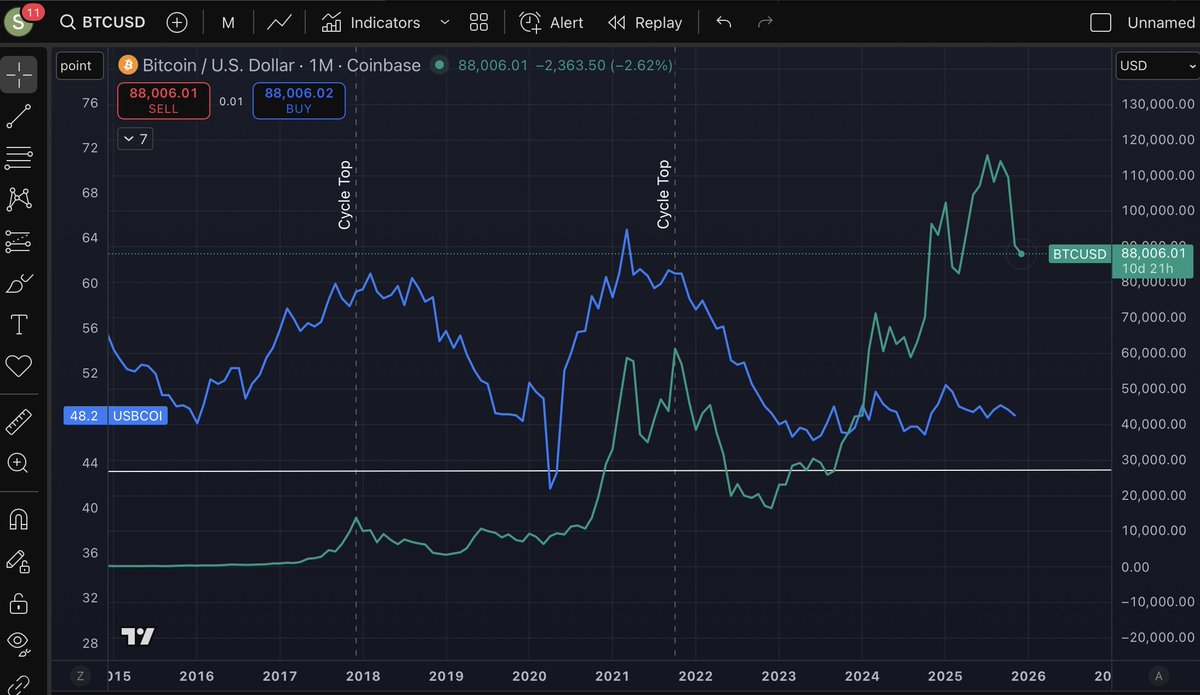Select the trend line drawing tool
1200x695 pixels.
19,116
